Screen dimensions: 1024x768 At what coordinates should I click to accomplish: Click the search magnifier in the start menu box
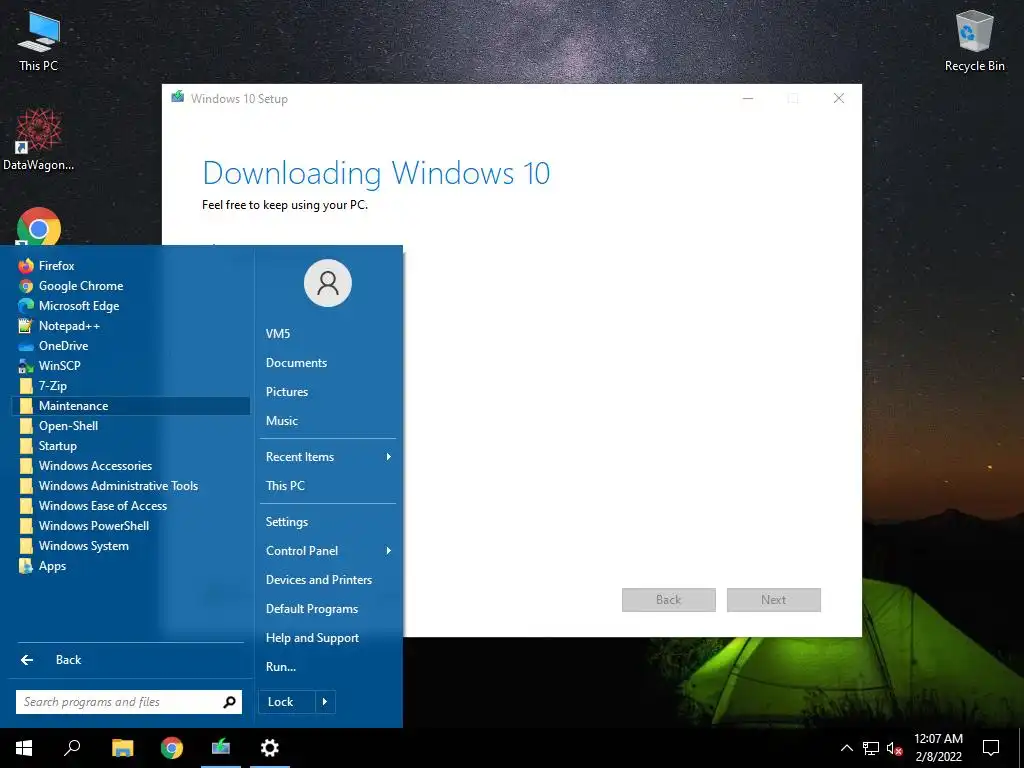point(229,702)
